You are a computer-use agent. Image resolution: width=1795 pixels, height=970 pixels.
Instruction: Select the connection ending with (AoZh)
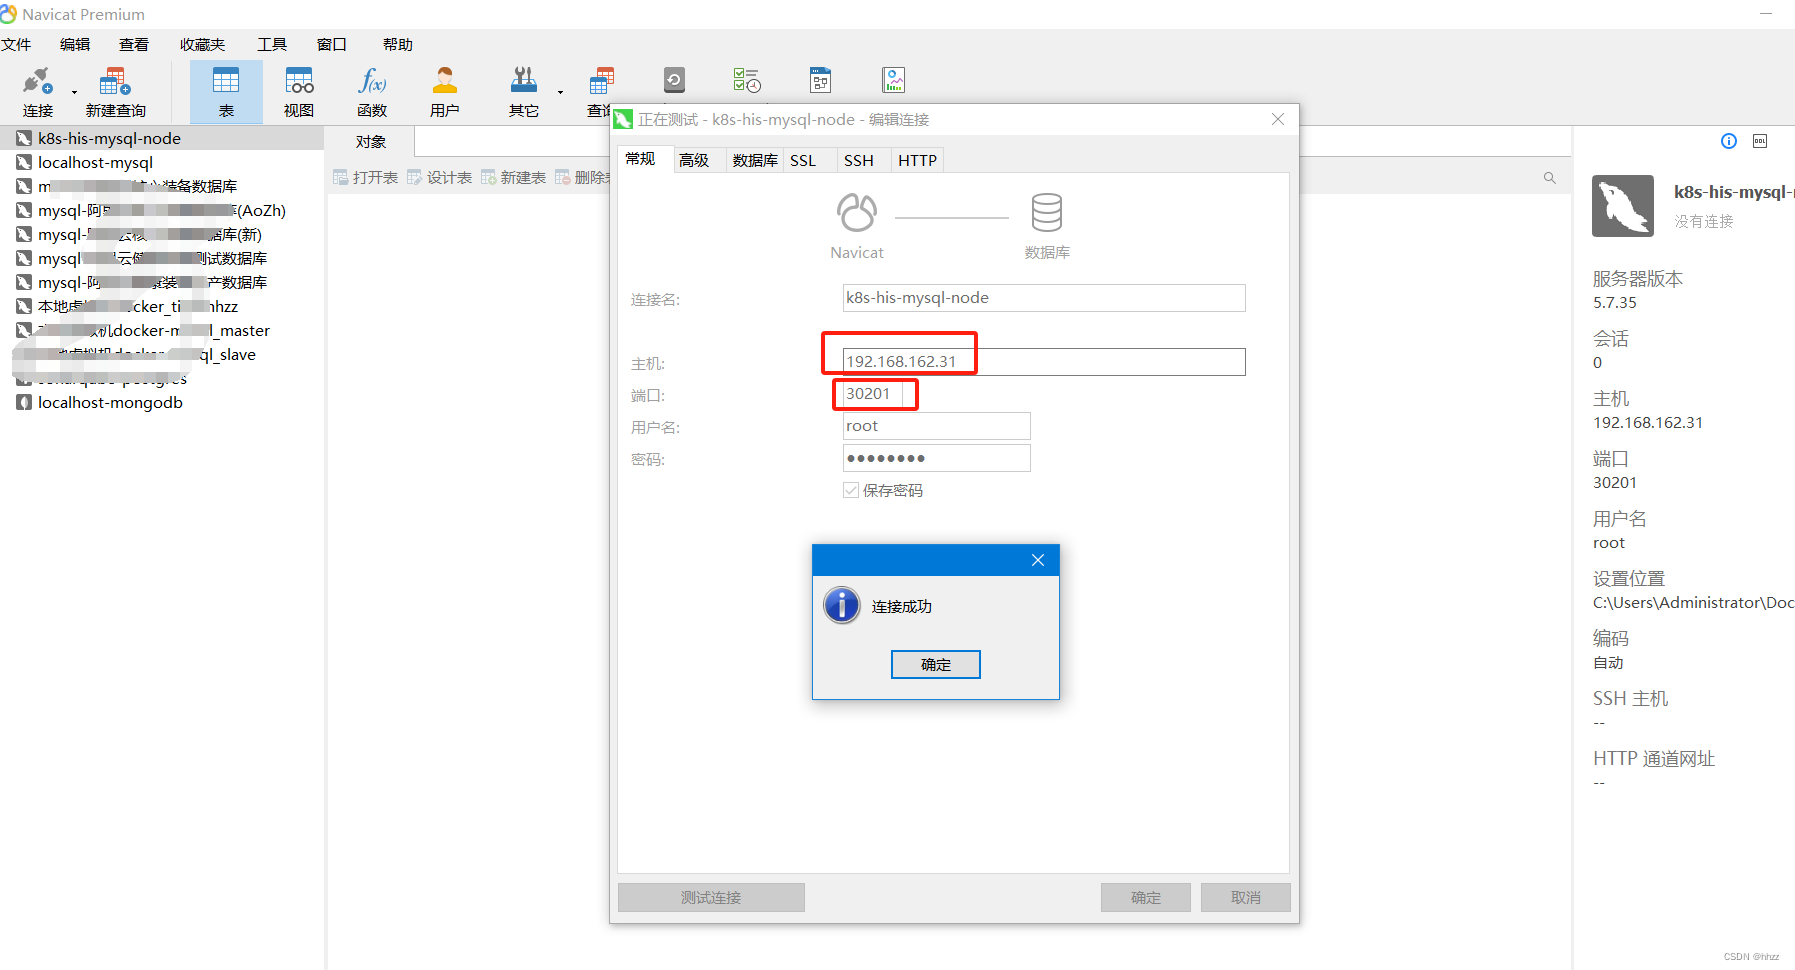162,210
